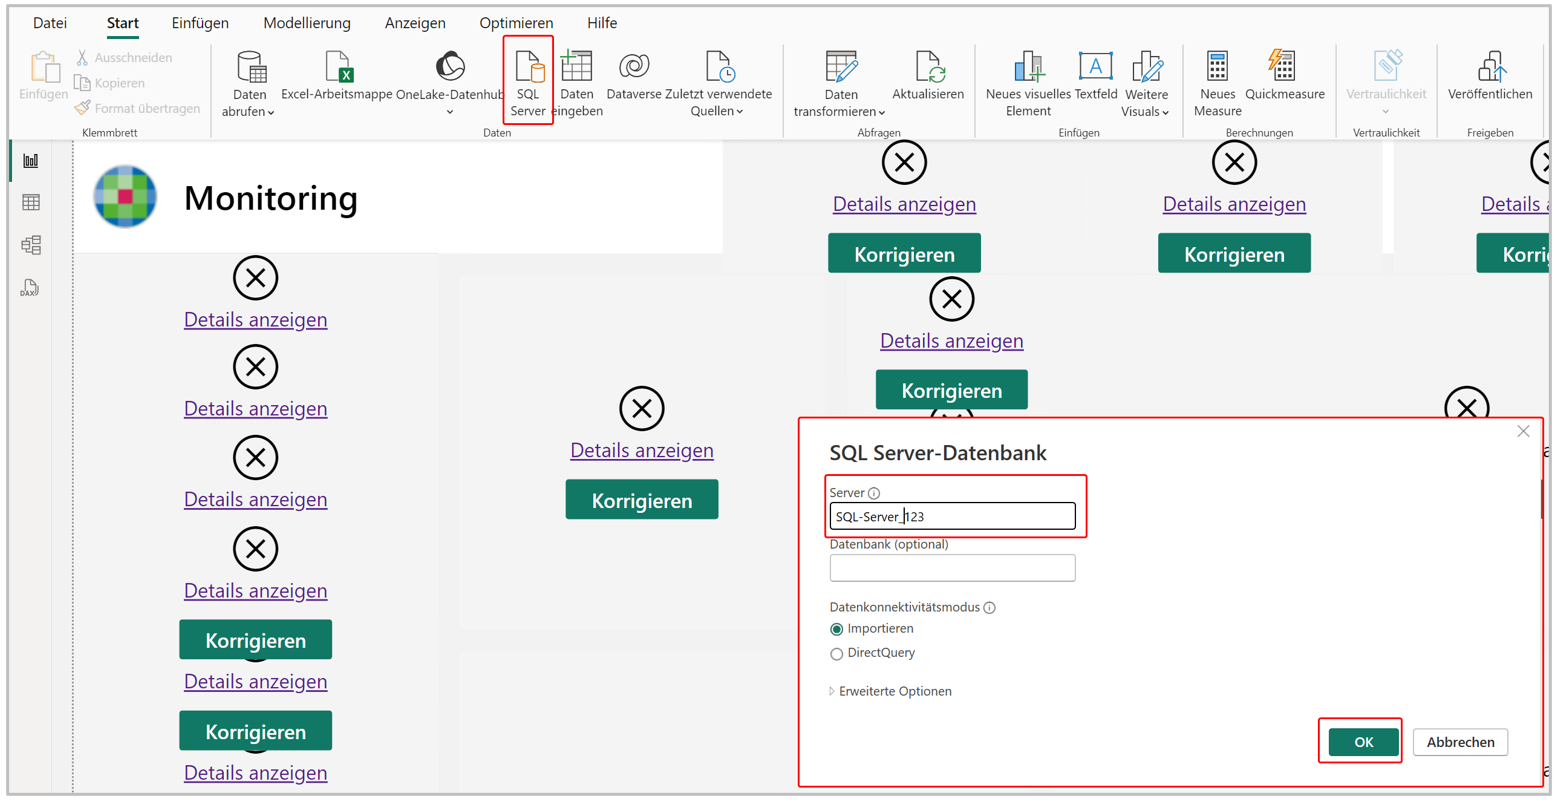1557x803 pixels.
Task: Open the Anzeigen ribbon tab
Action: coord(415,22)
